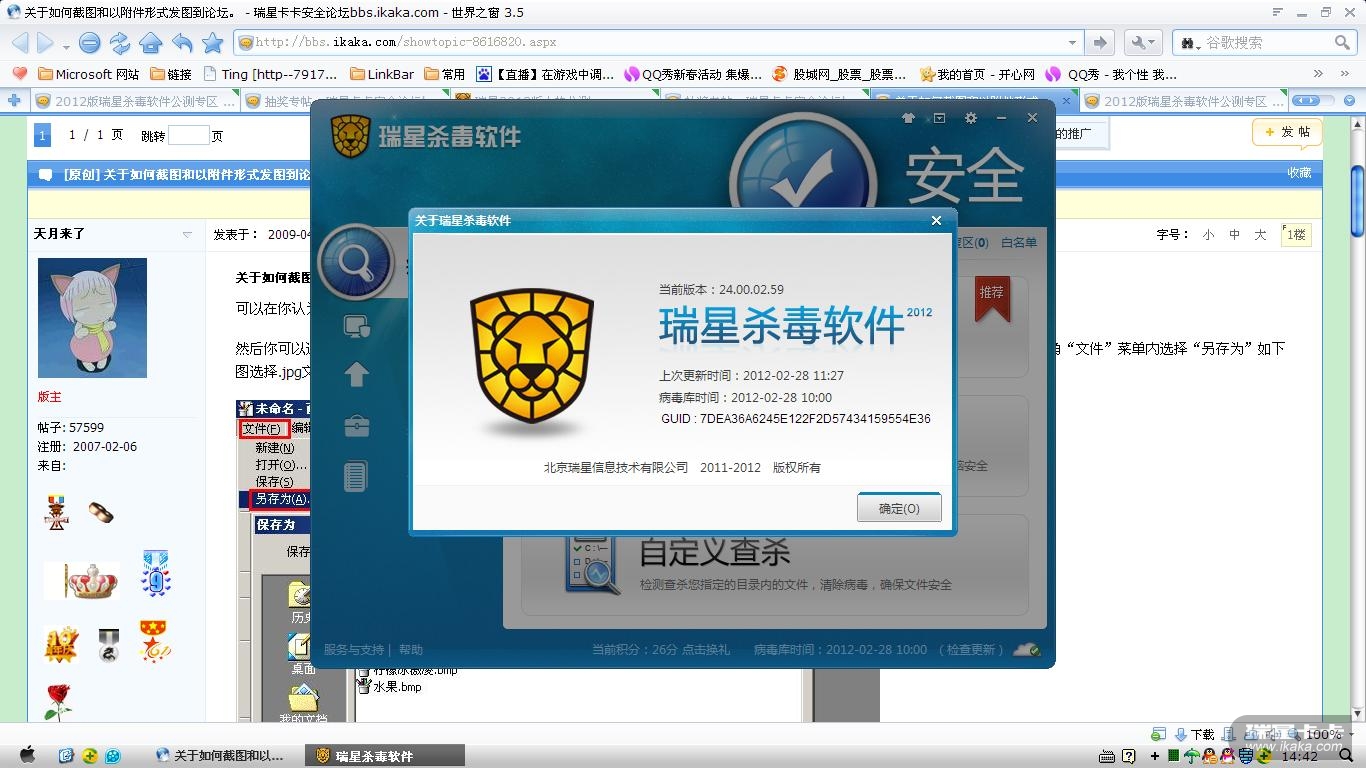Open the 天月来了 user dropdown arrow
1366x768 pixels.
pos(187,235)
